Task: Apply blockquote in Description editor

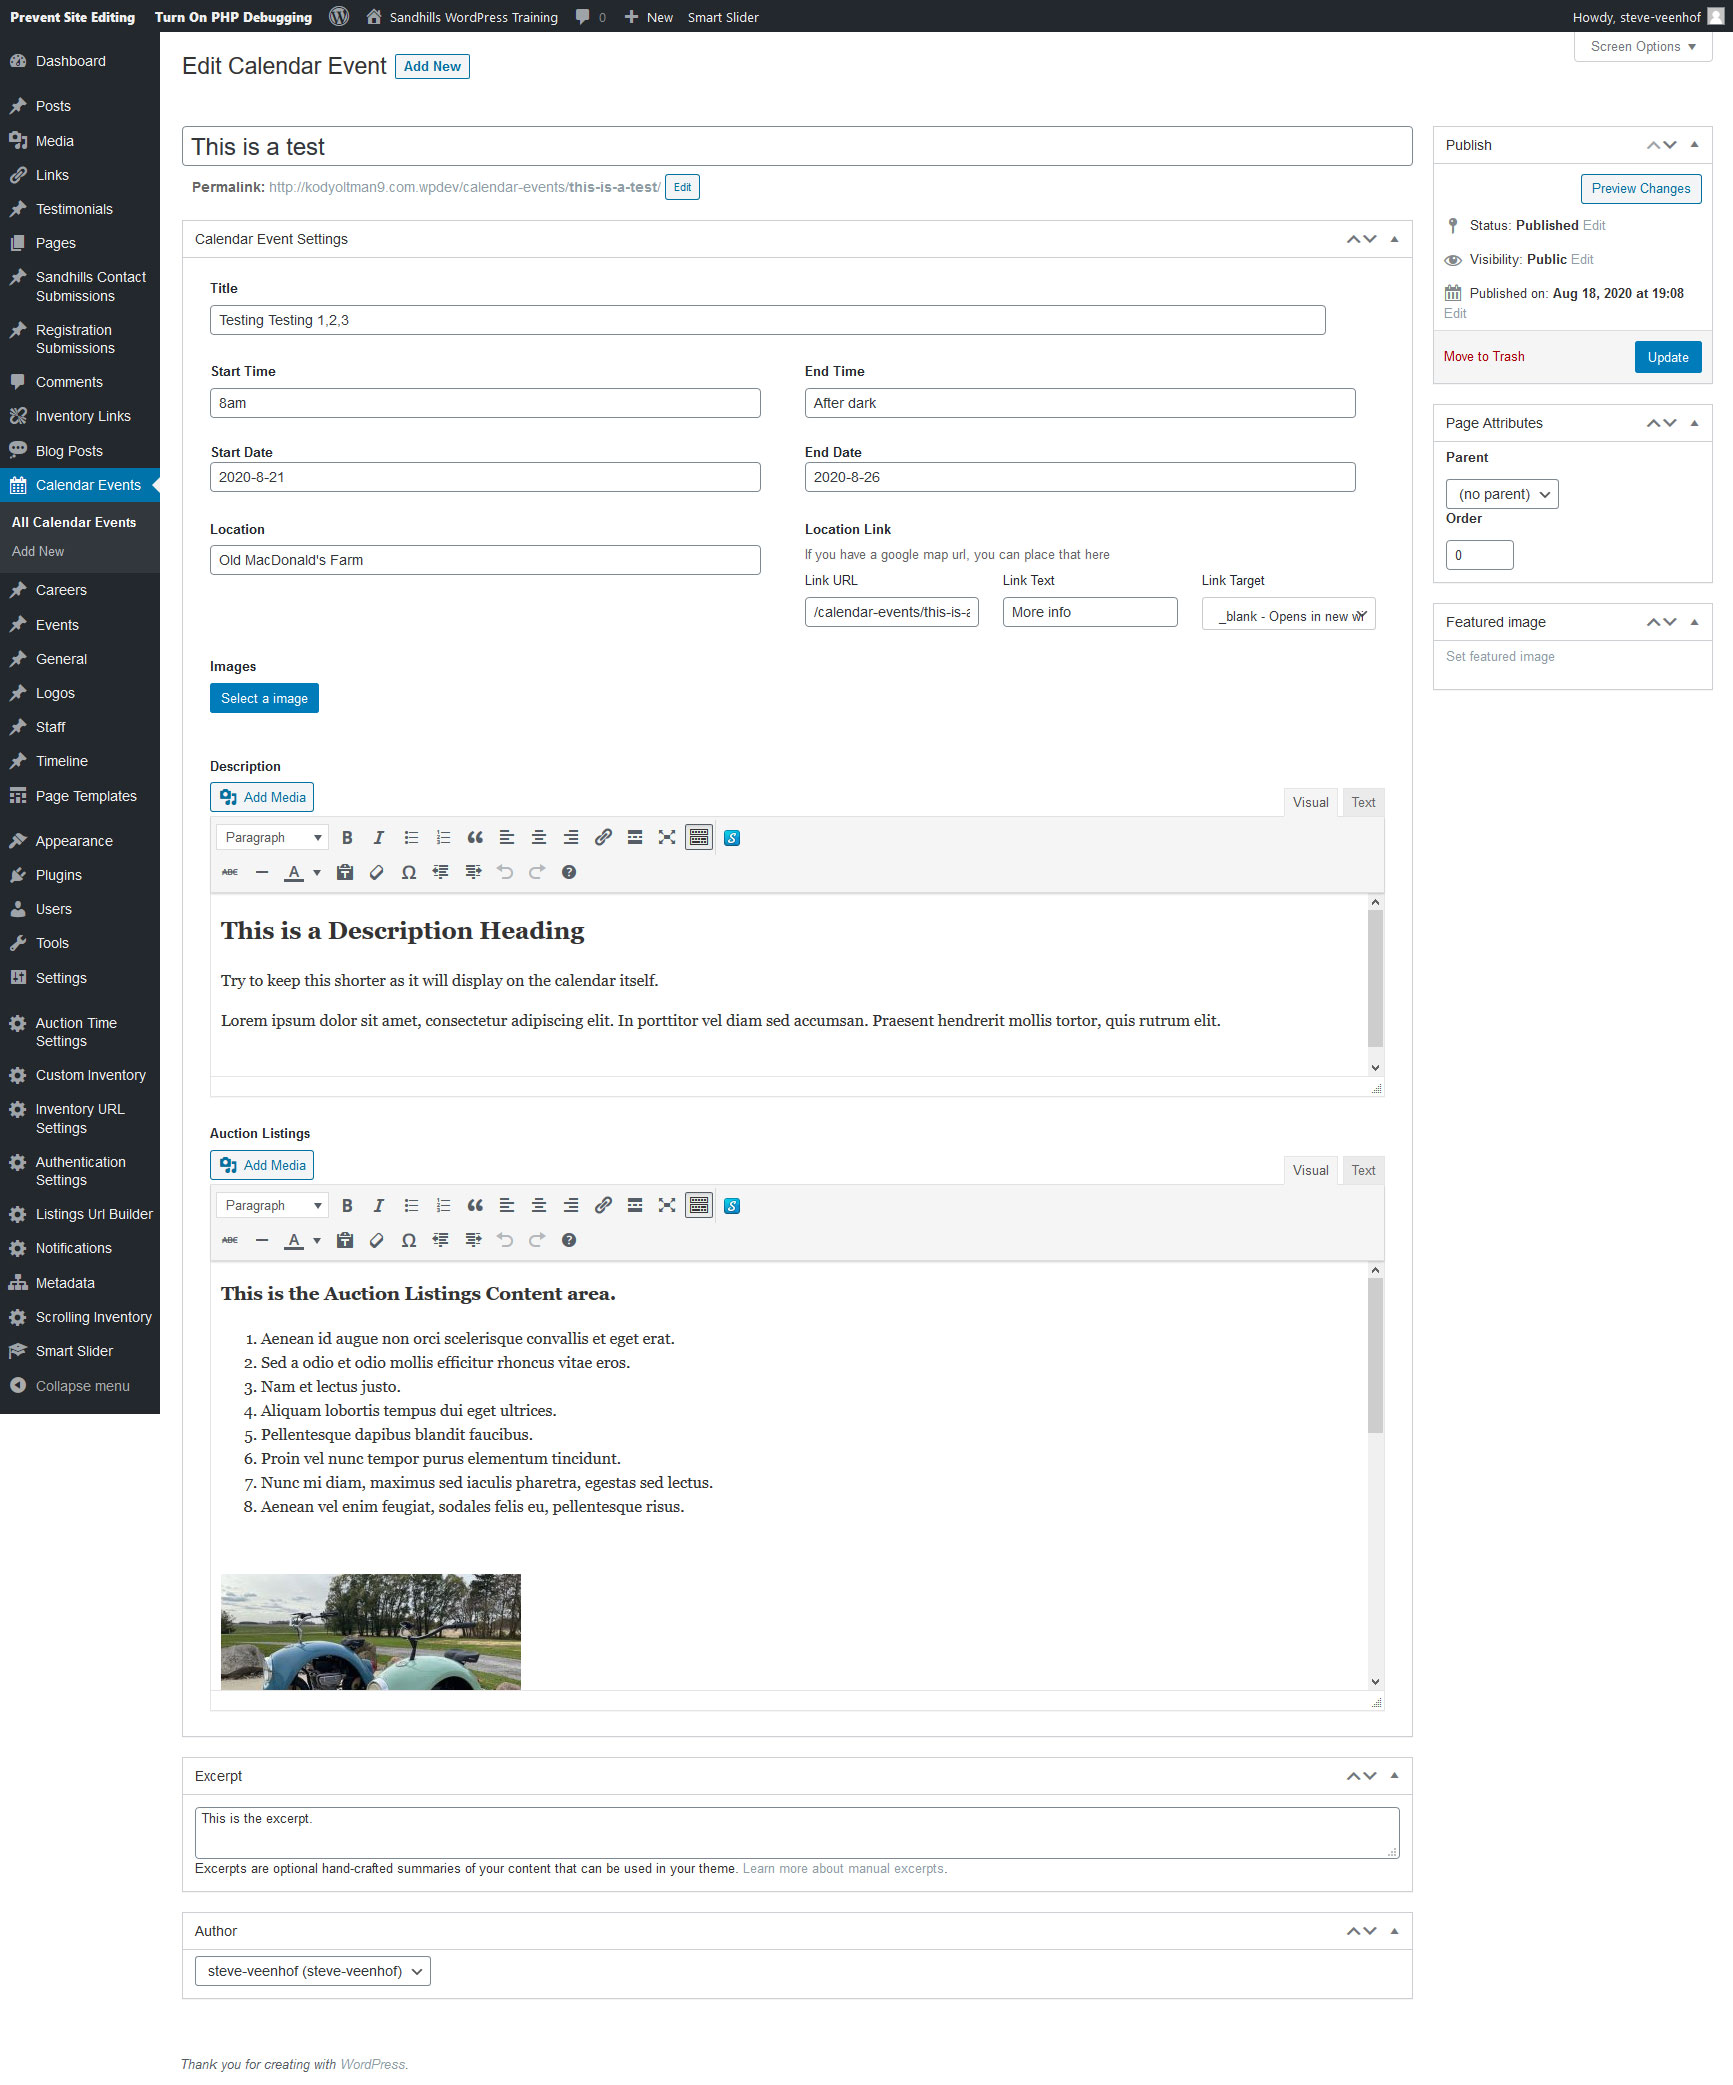Action: [x=475, y=838]
